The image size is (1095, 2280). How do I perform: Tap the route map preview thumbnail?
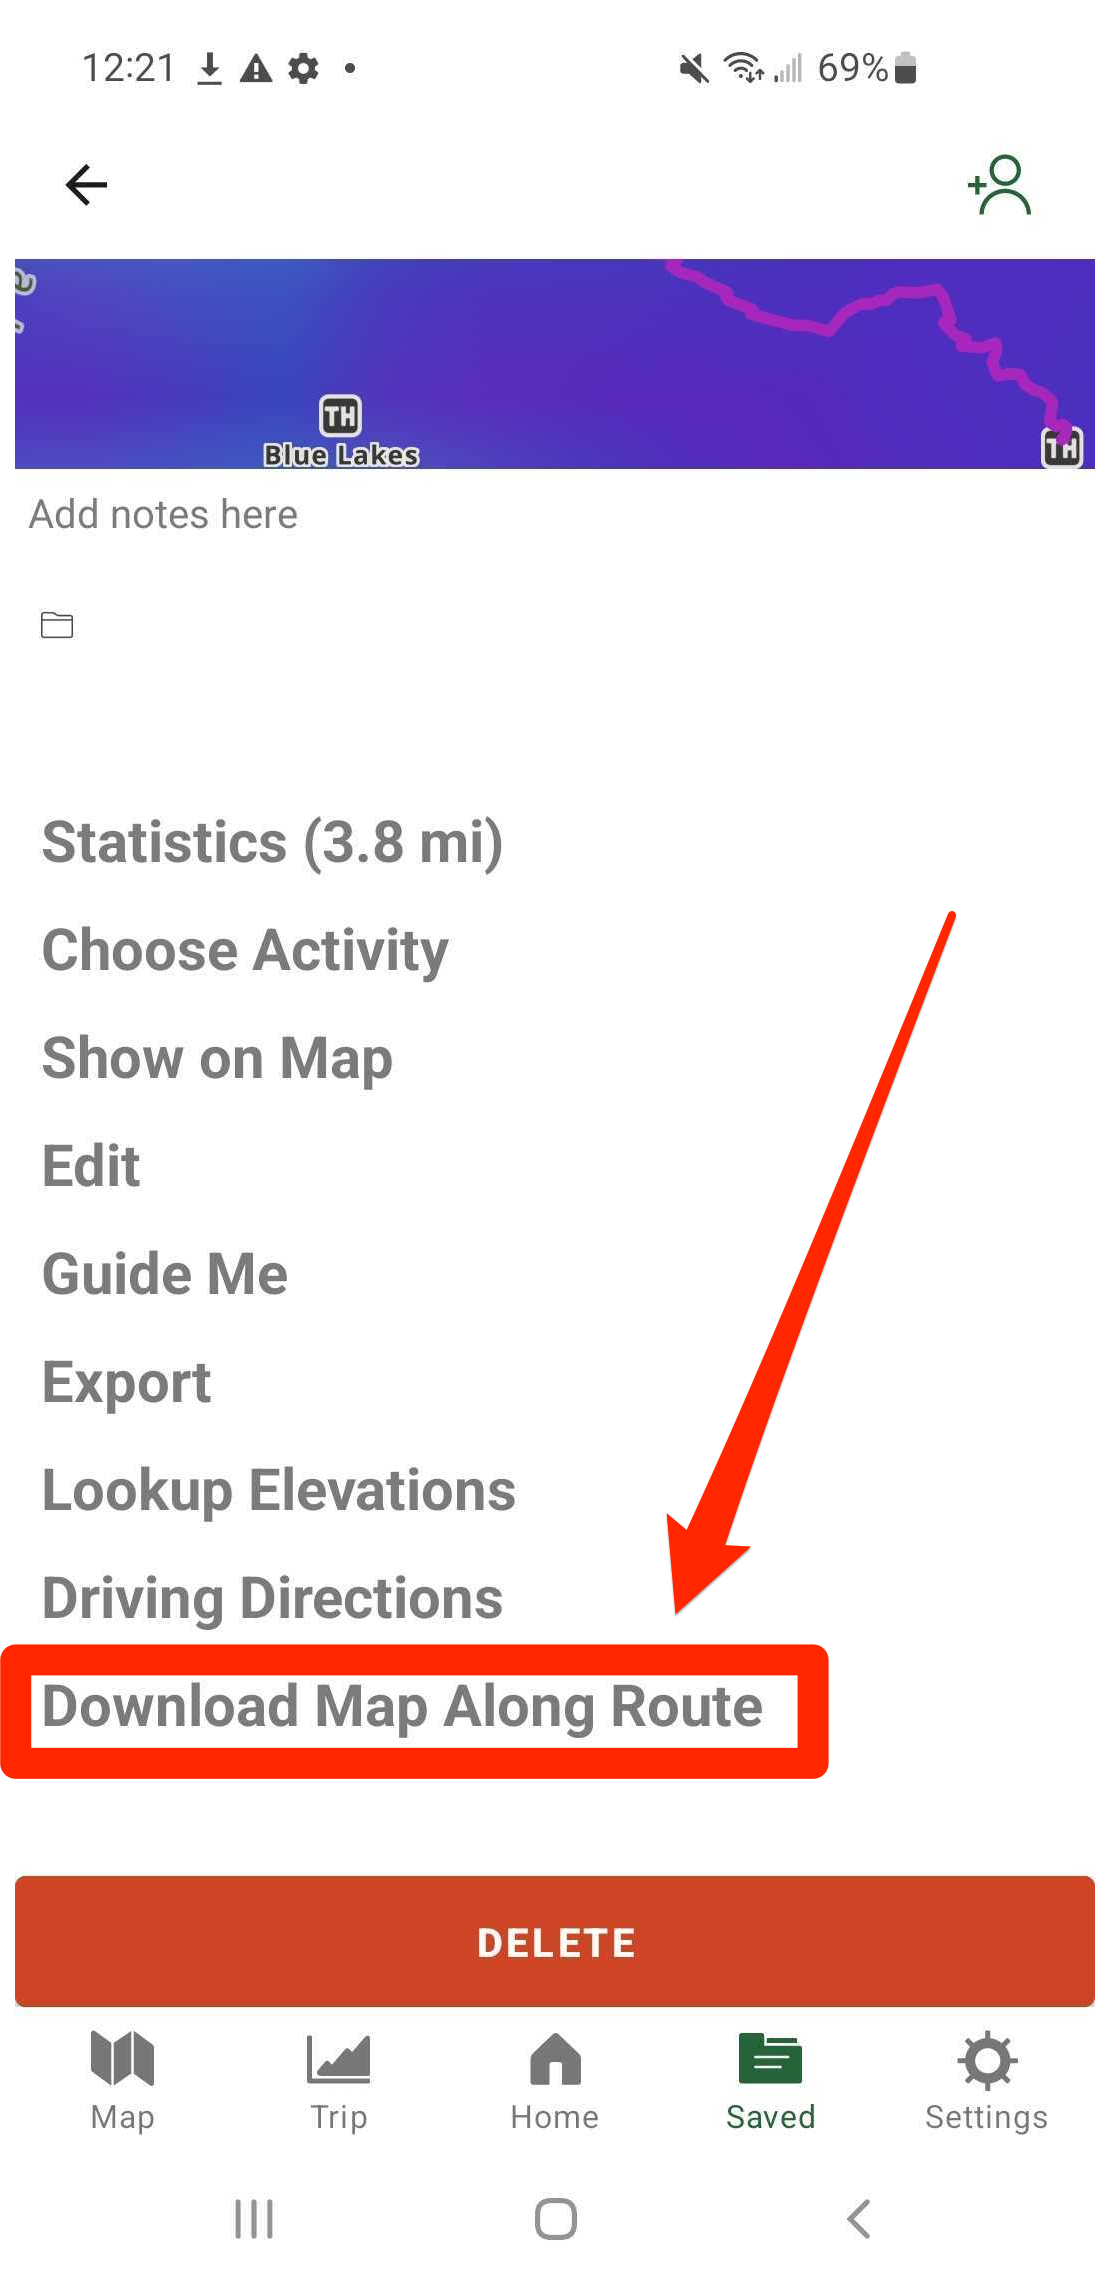[x=555, y=364]
